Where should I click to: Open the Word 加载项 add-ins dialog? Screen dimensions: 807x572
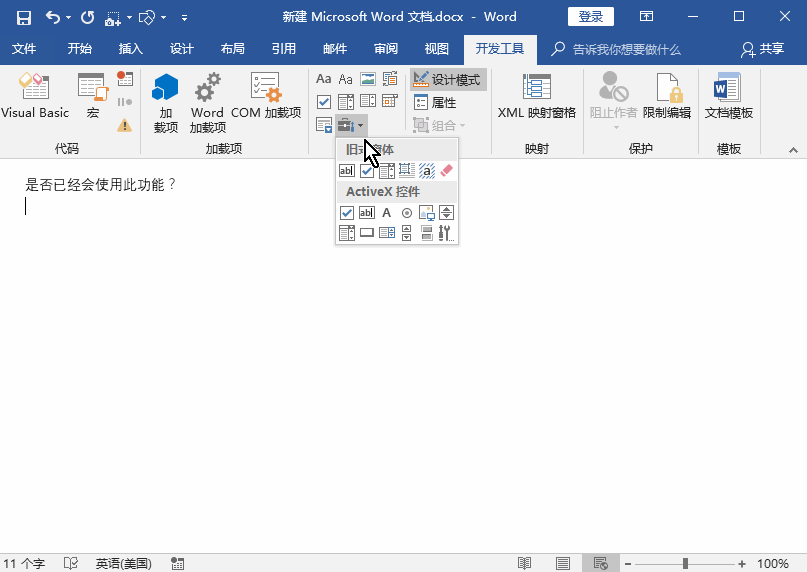pos(207,102)
